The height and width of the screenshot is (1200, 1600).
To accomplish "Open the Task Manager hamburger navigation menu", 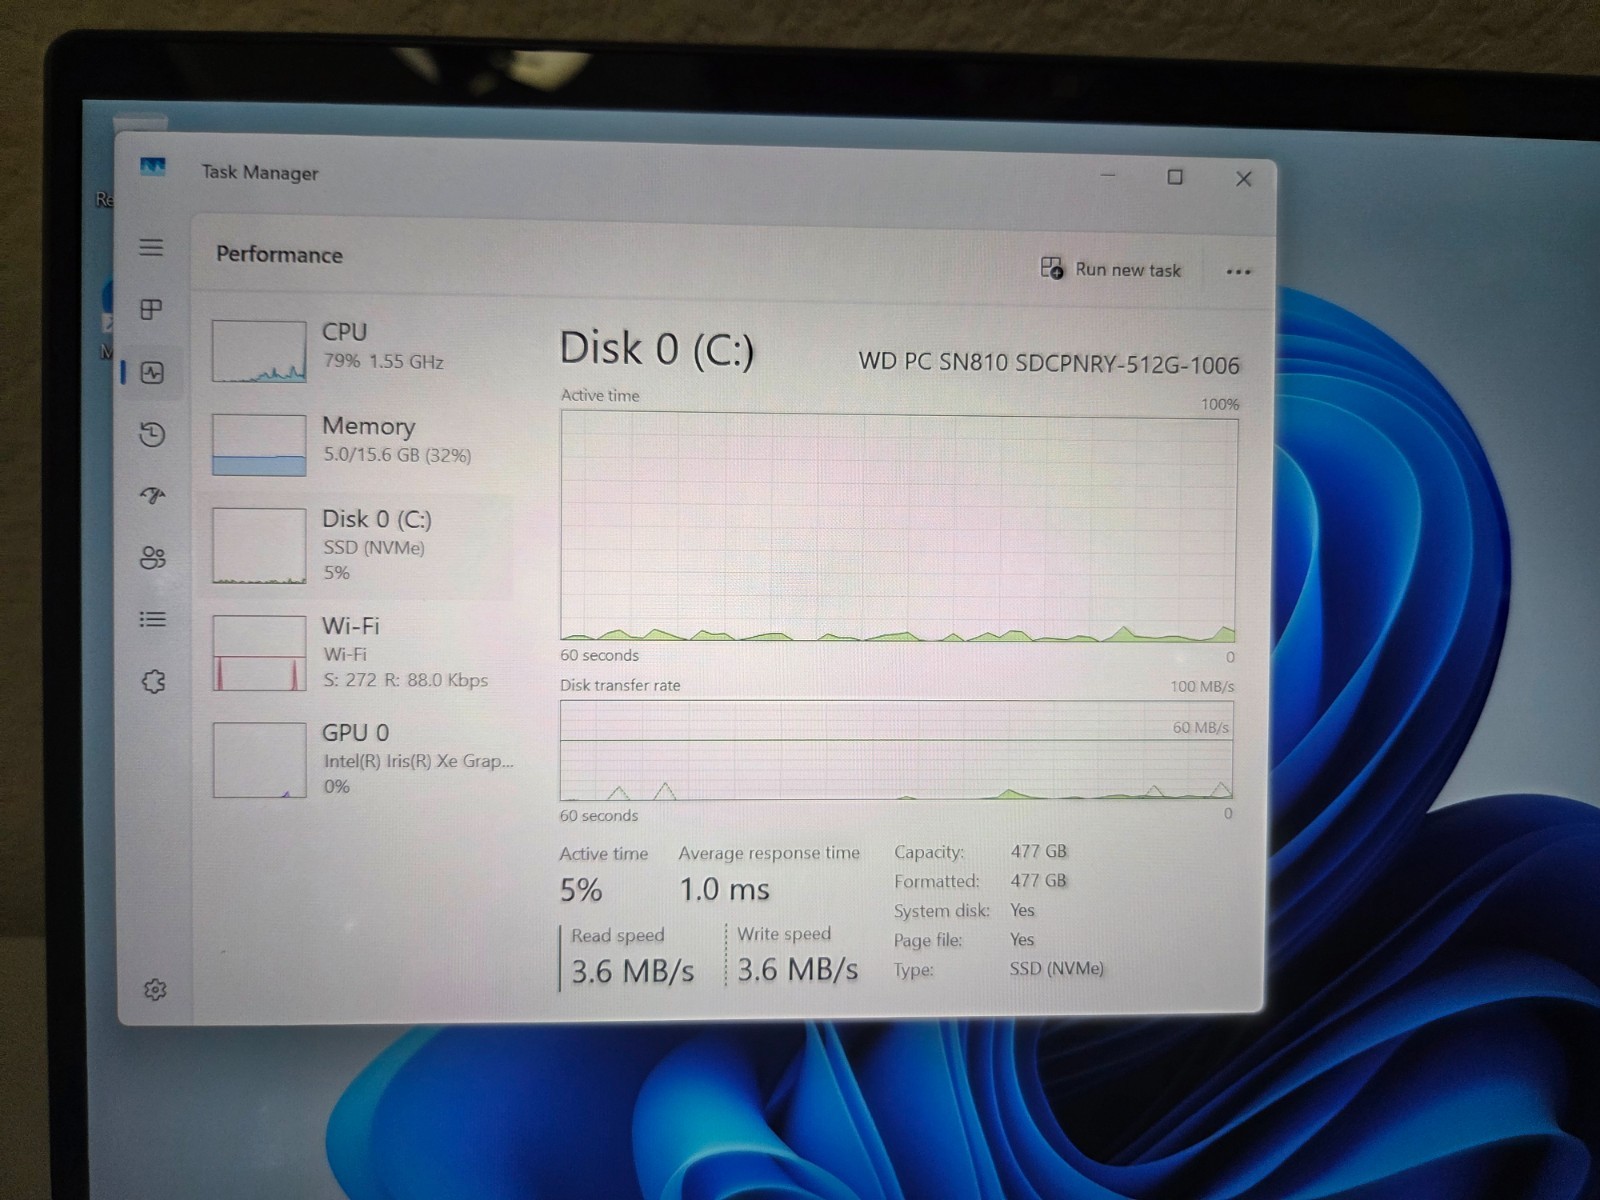I will (151, 247).
